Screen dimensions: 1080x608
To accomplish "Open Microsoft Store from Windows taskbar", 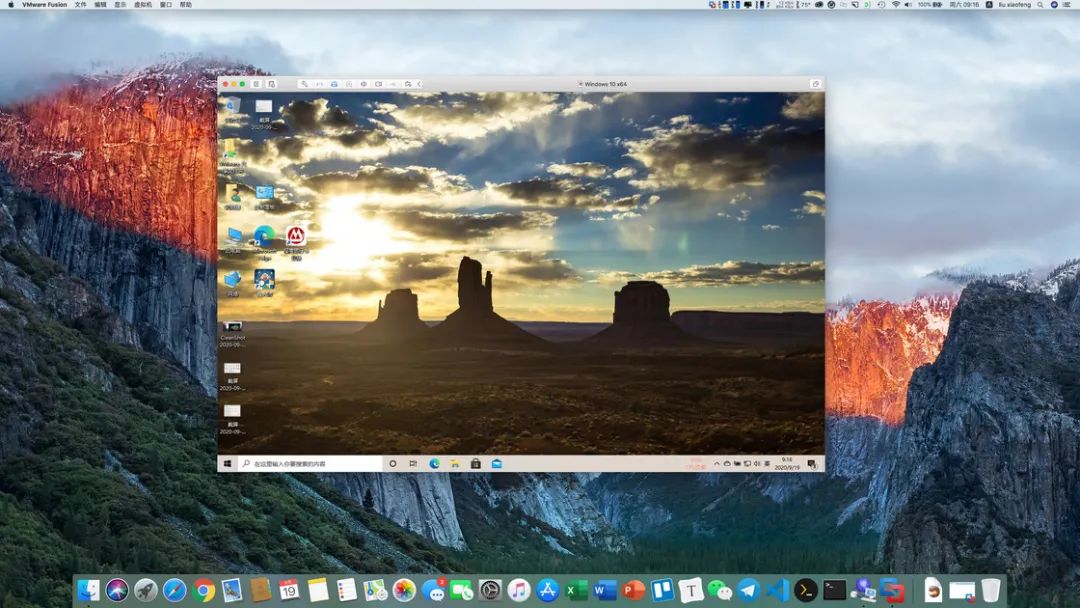I will point(475,464).
